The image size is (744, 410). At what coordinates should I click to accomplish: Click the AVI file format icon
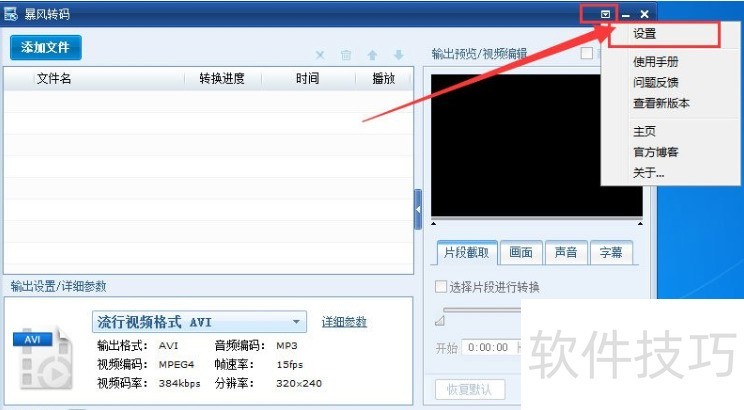[44, 358]
